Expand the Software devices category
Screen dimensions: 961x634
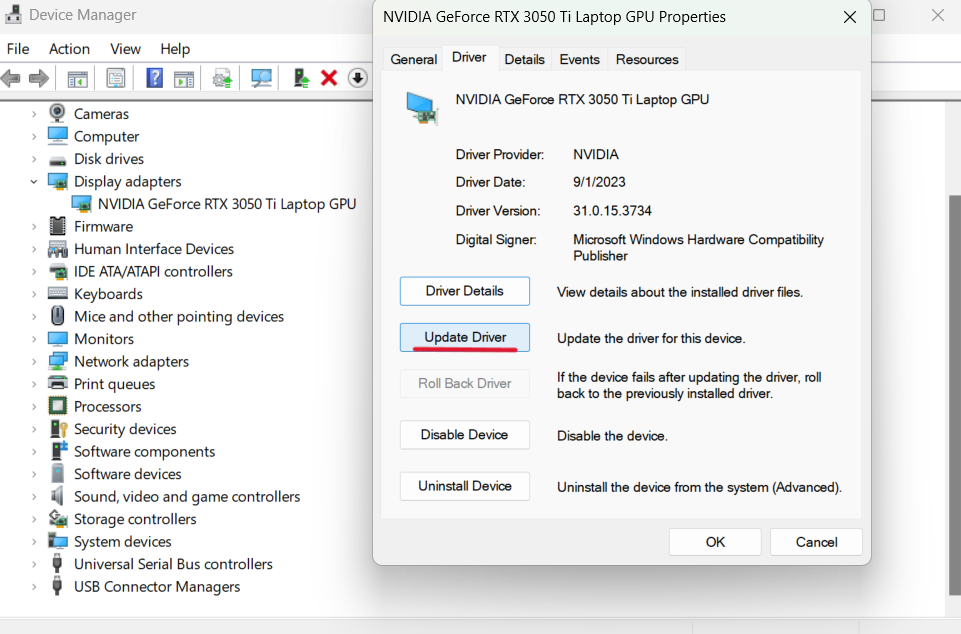[34, 475]
